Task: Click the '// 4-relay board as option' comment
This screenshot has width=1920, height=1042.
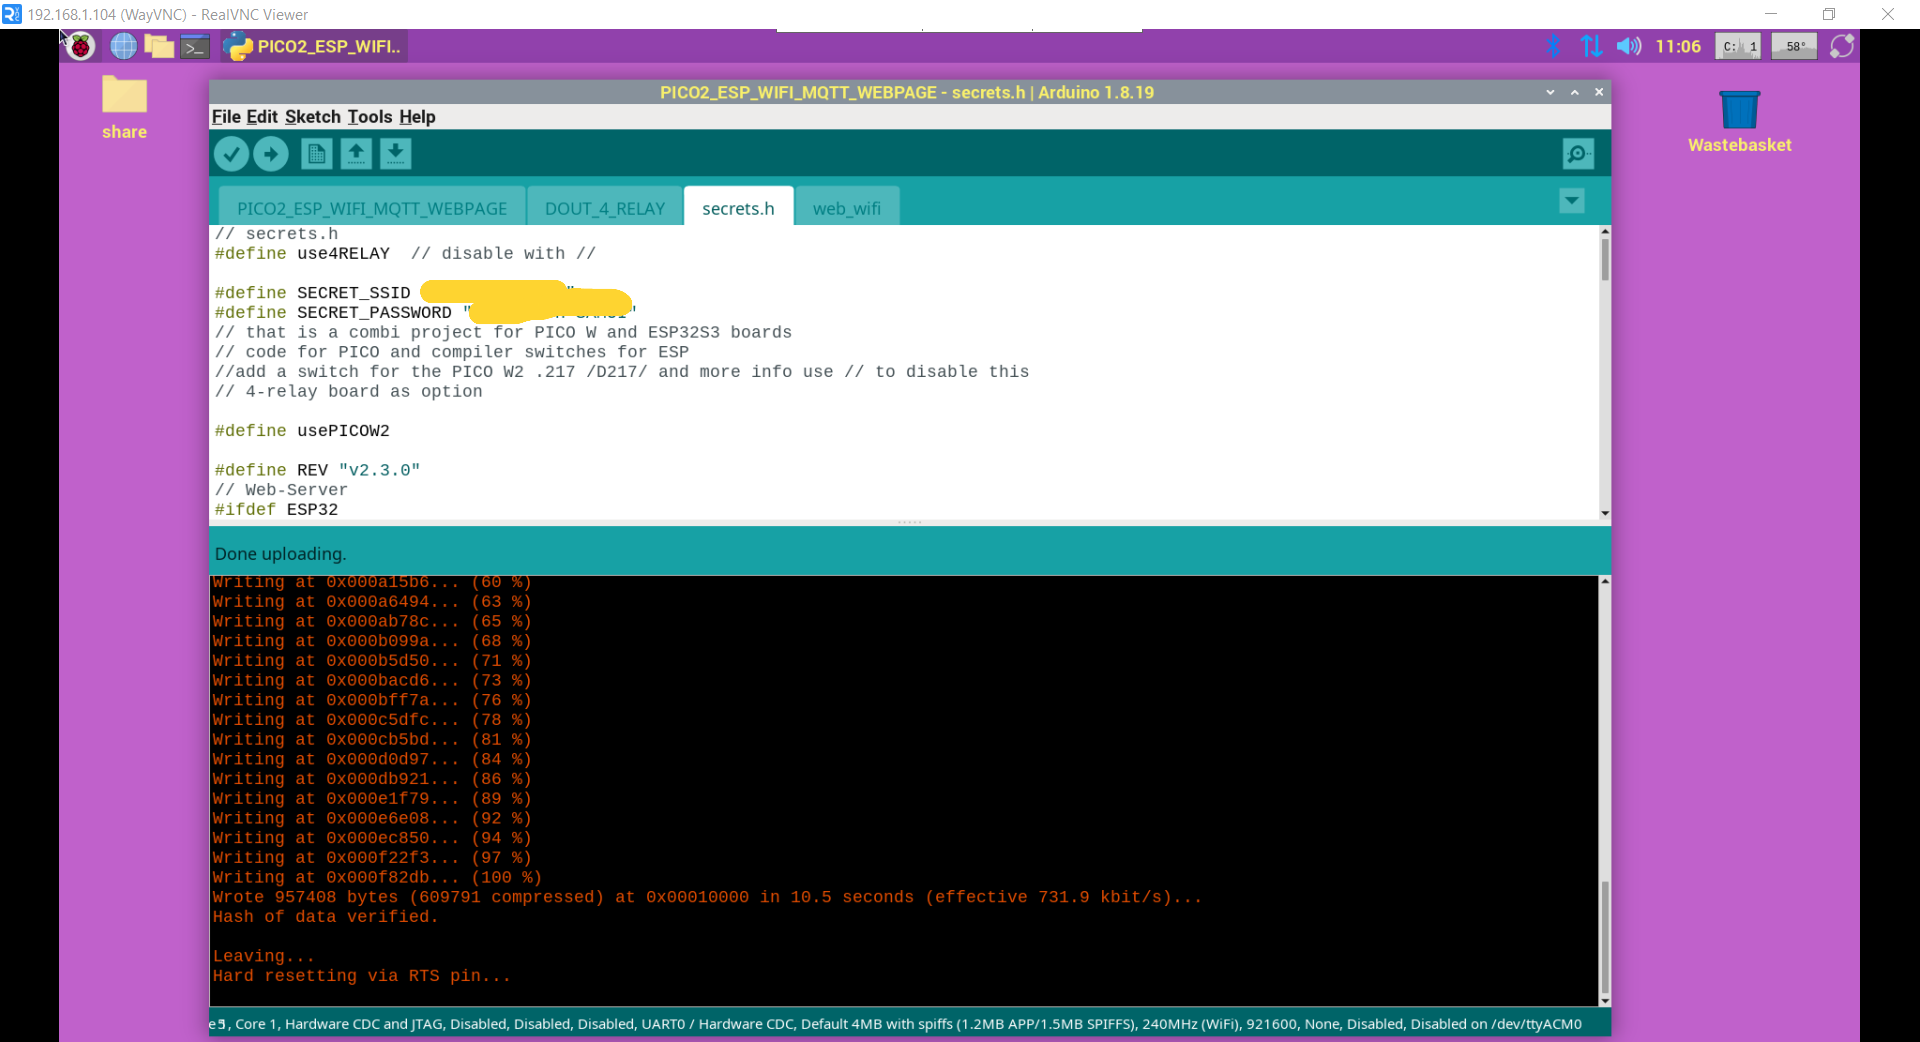Action: (348, 392)
